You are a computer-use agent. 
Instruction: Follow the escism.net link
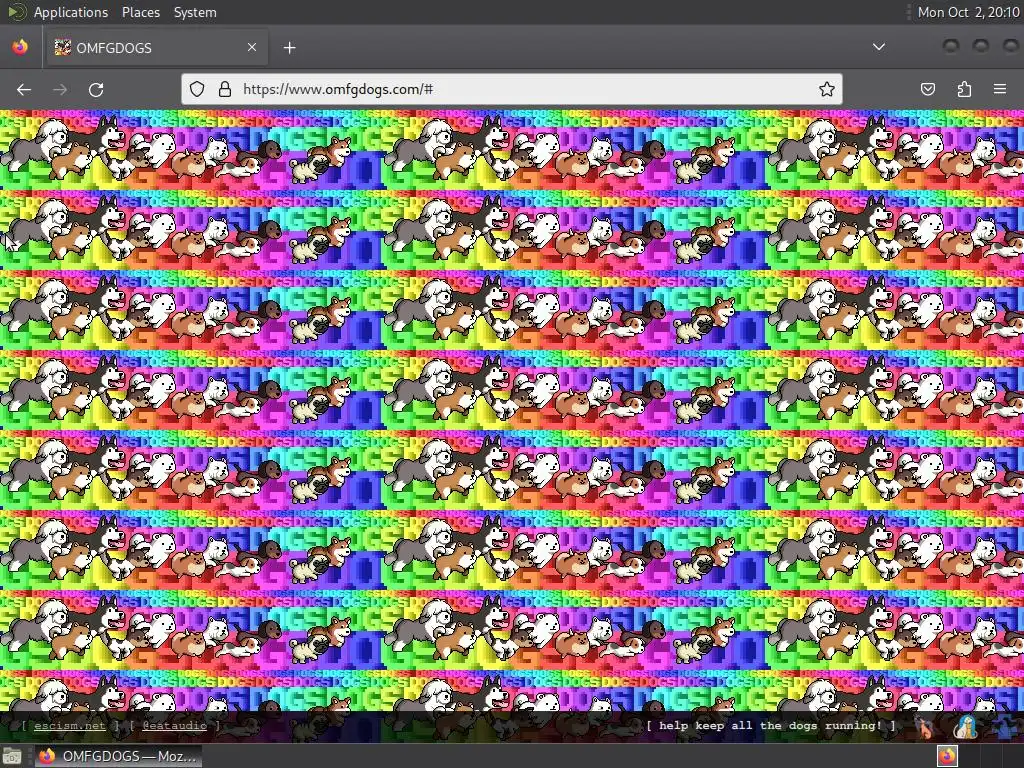pyautogui.click(x=69, y=726)
